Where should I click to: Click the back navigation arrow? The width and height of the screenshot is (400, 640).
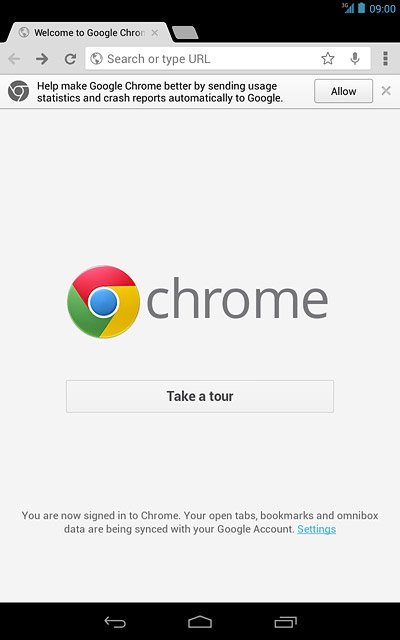(14, 59)
